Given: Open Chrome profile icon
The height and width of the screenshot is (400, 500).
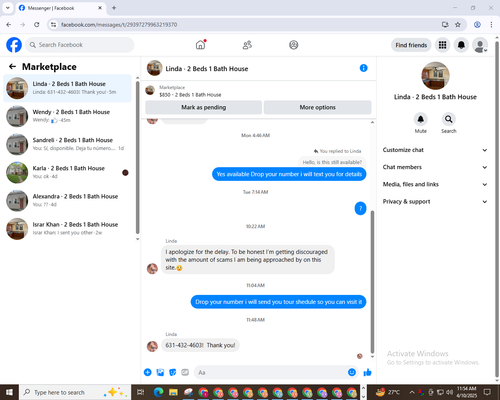Looking at the screenshot, I should (x=477, y=24).
